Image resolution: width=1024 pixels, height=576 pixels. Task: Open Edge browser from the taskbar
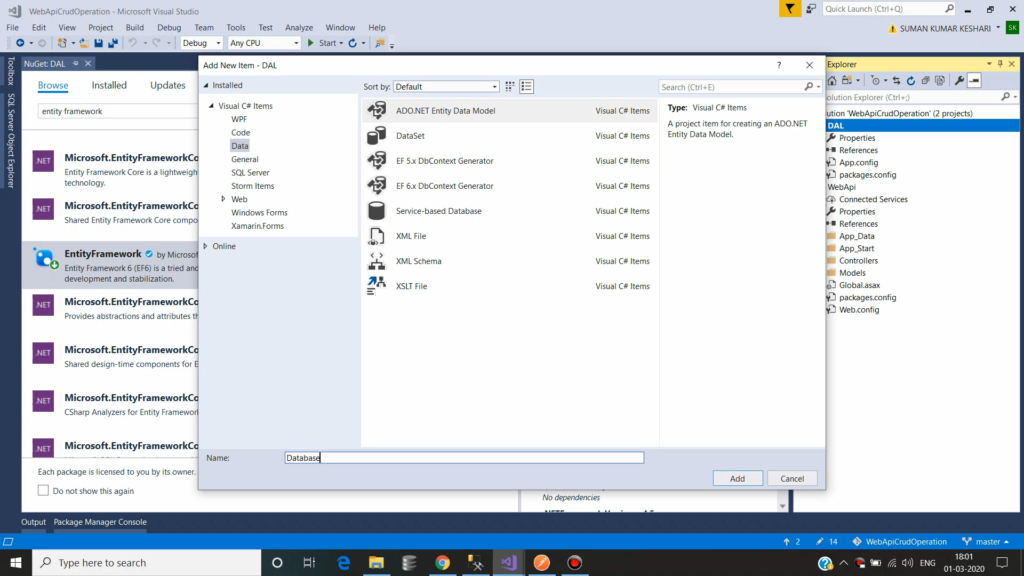coord(344,562)
